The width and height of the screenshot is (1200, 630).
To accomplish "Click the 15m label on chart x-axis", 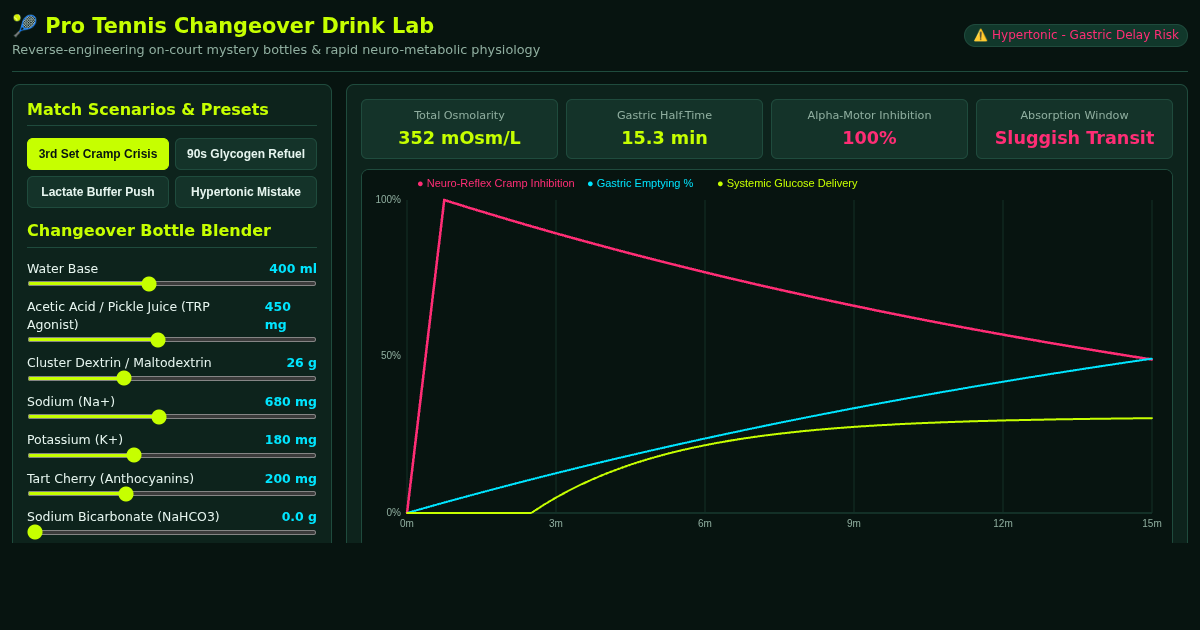I will pyautogui.click(x=1152, y=523).
